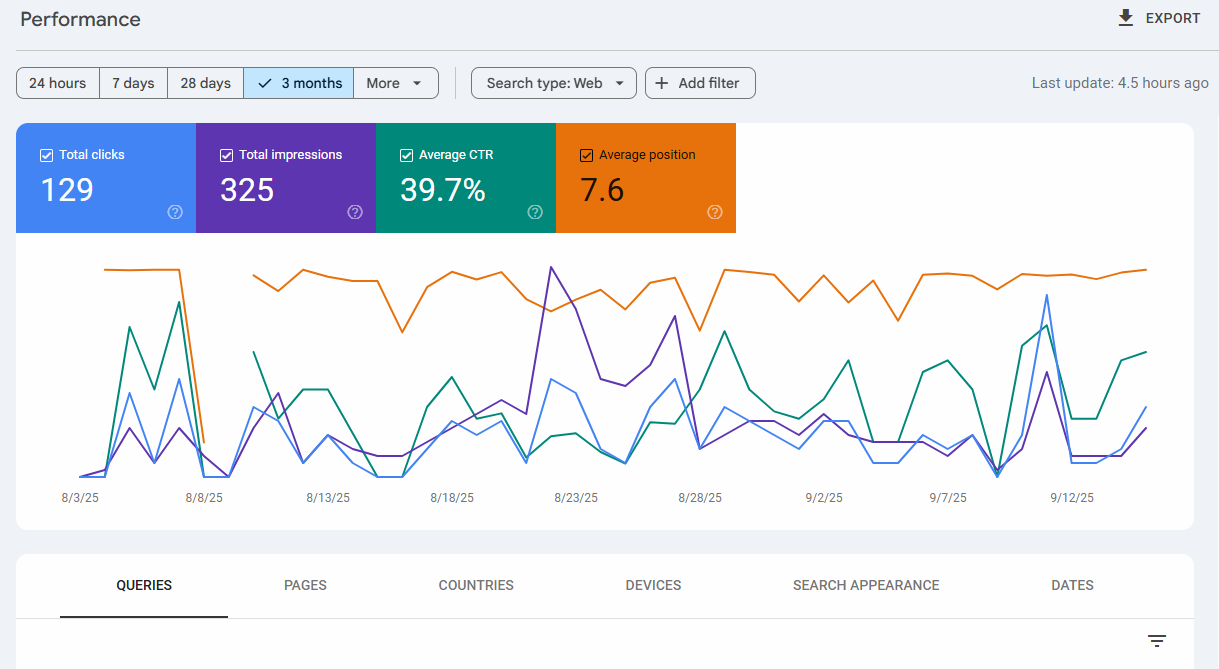Switch to the Pages tab

pyautogui.click(x=305, y=585)
